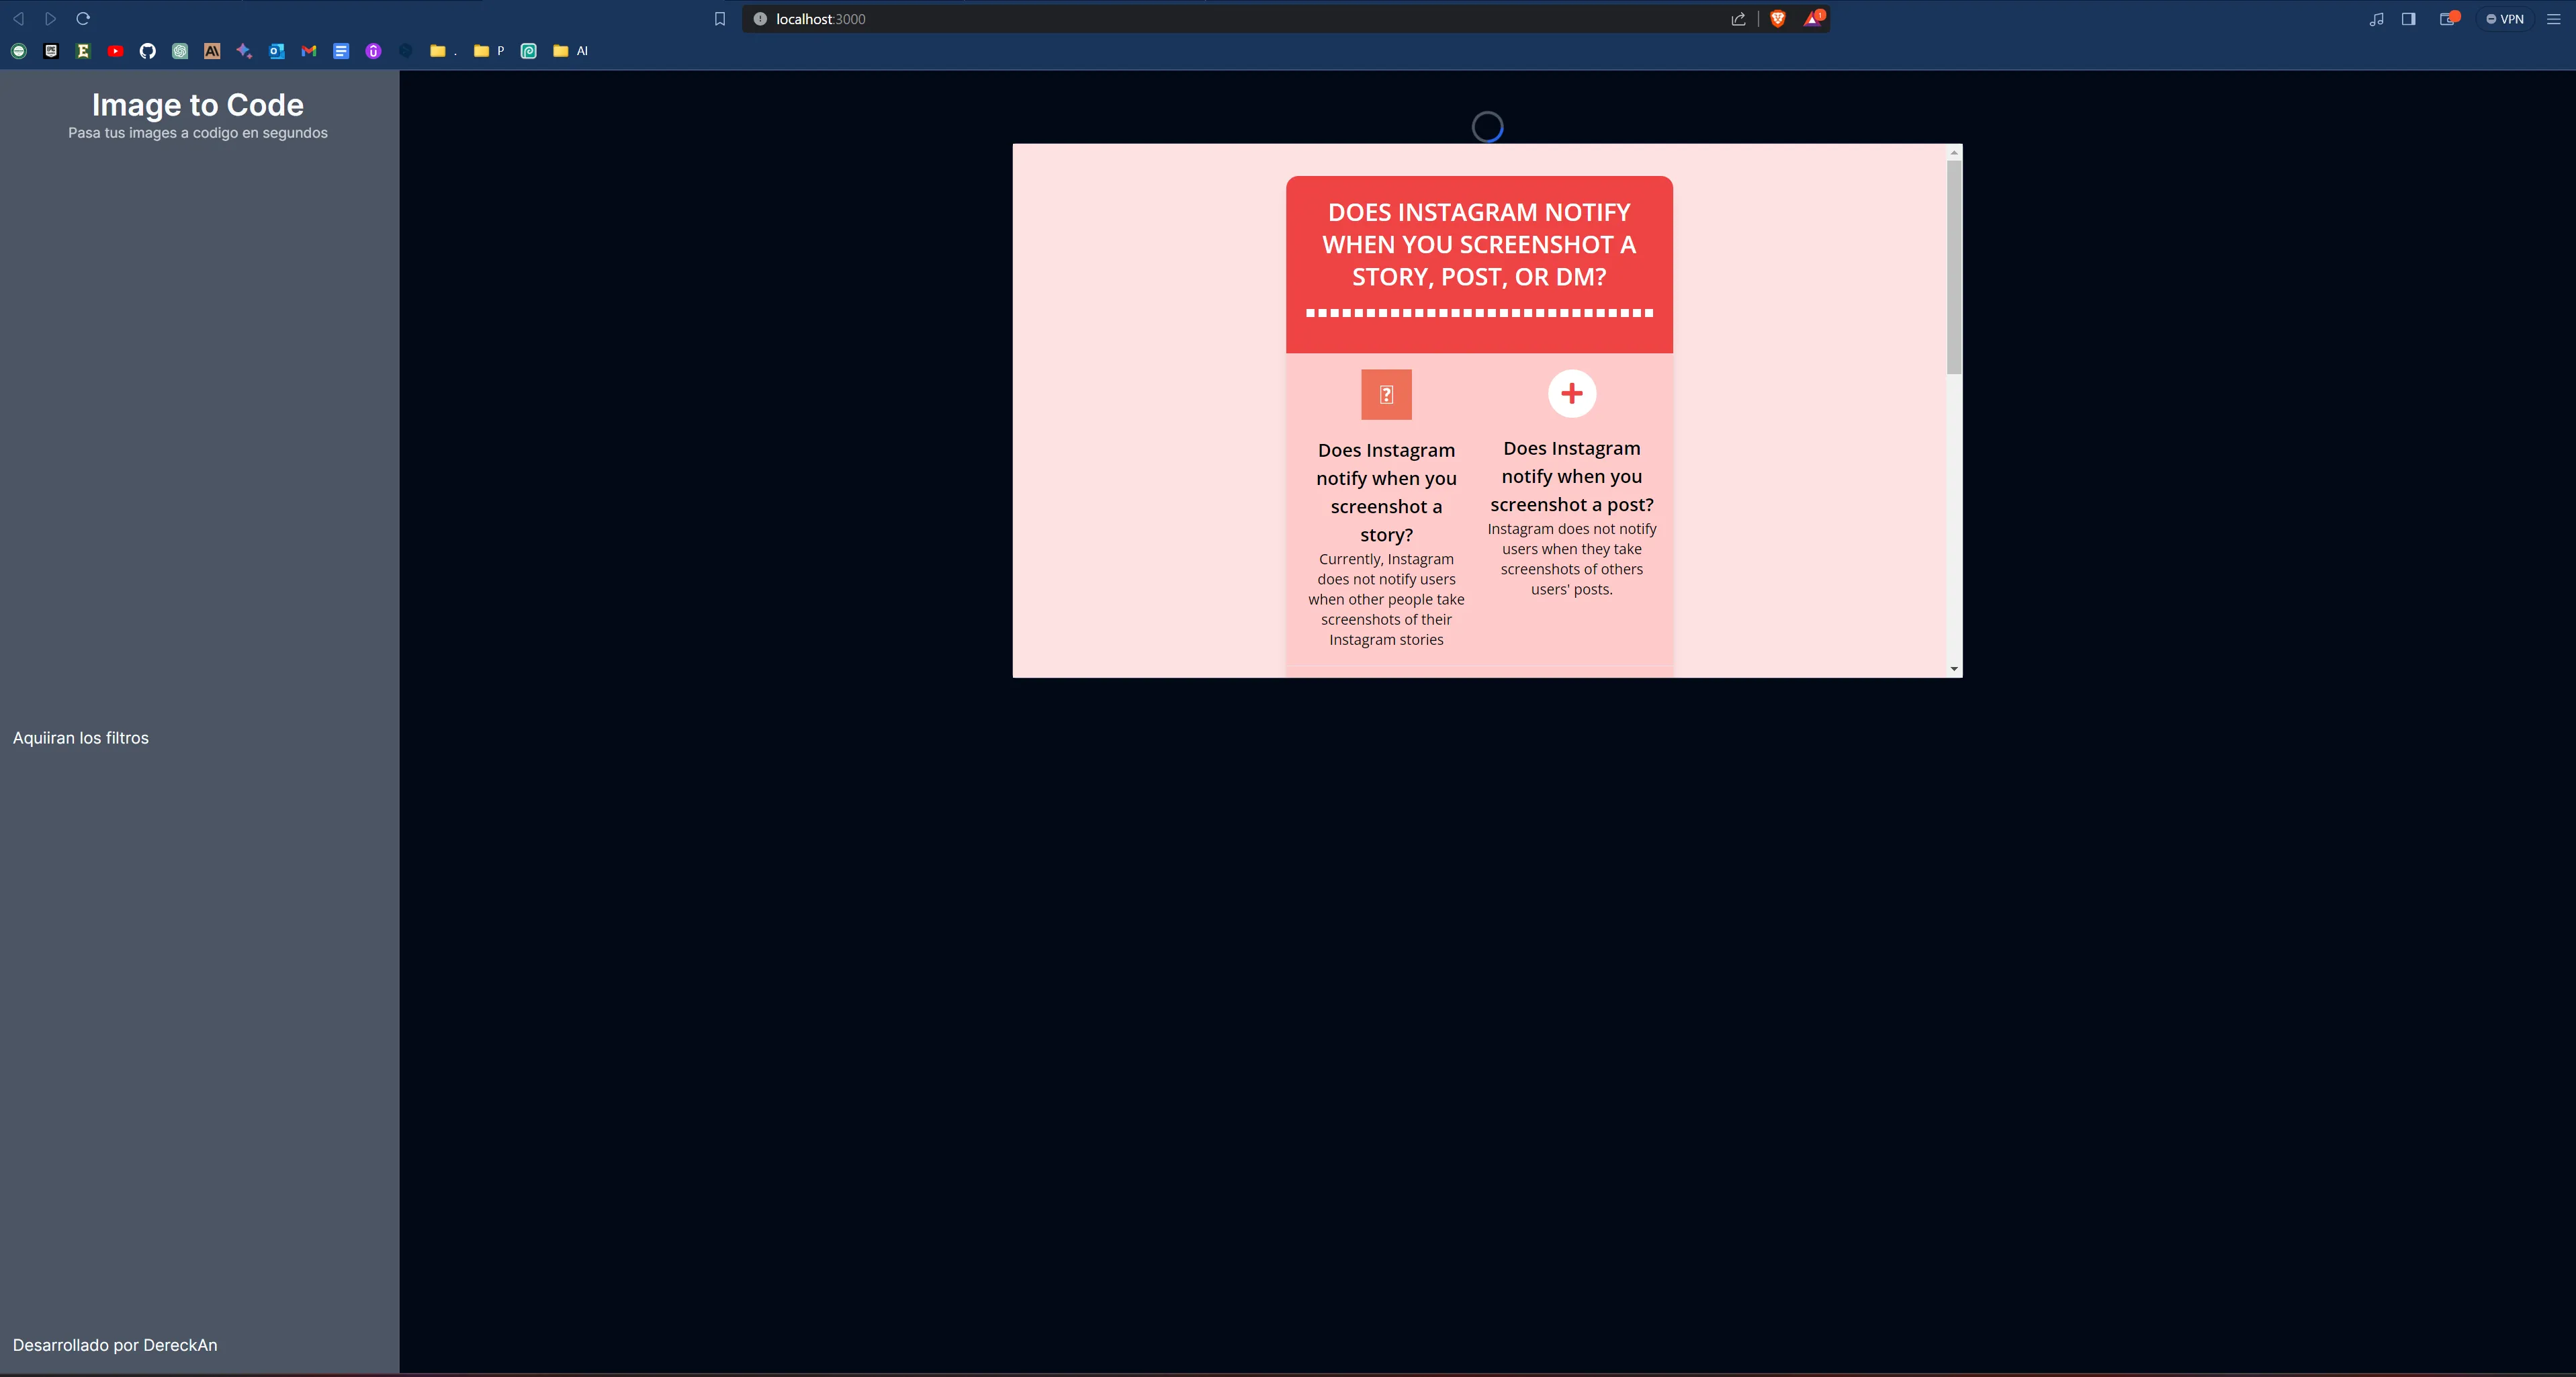Click paragraph 'Instagram does not notify users when they take'
Screen dimensions: 2576x1377
1572,559
